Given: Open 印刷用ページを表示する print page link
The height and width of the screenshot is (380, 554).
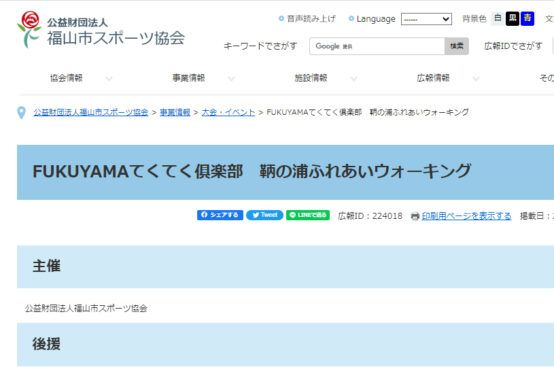Looking at the screenshot, I should (466, 216).
